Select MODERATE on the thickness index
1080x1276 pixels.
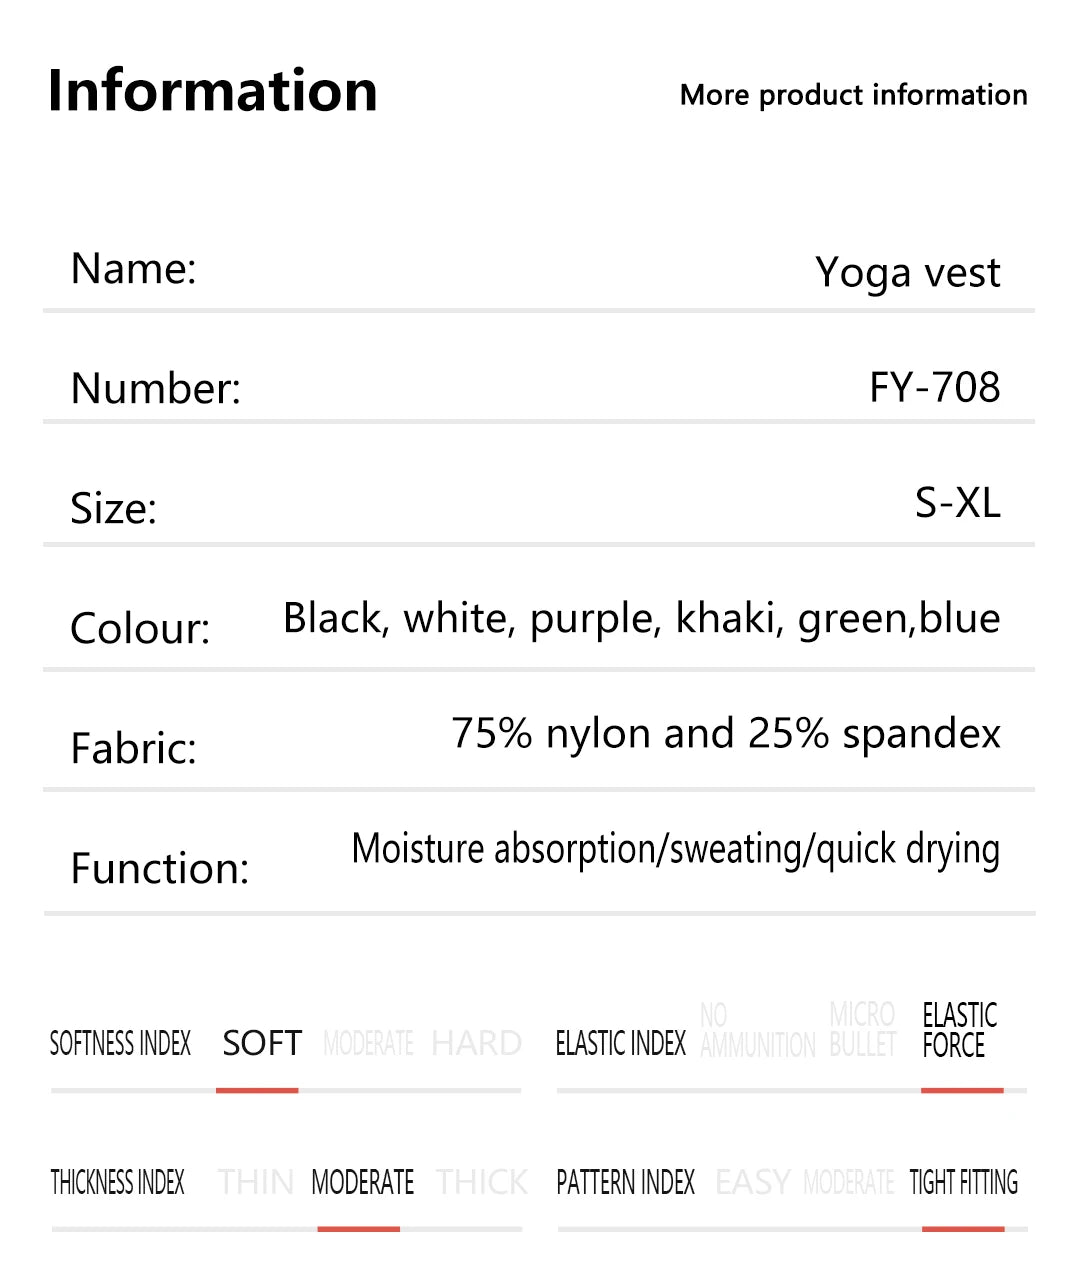coord(362,1182)
